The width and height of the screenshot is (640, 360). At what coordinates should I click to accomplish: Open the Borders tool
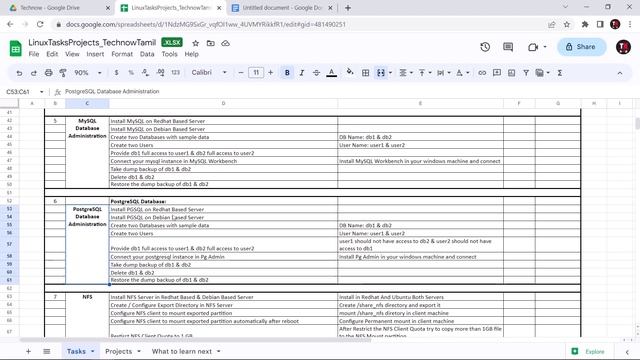coord(366,73)
